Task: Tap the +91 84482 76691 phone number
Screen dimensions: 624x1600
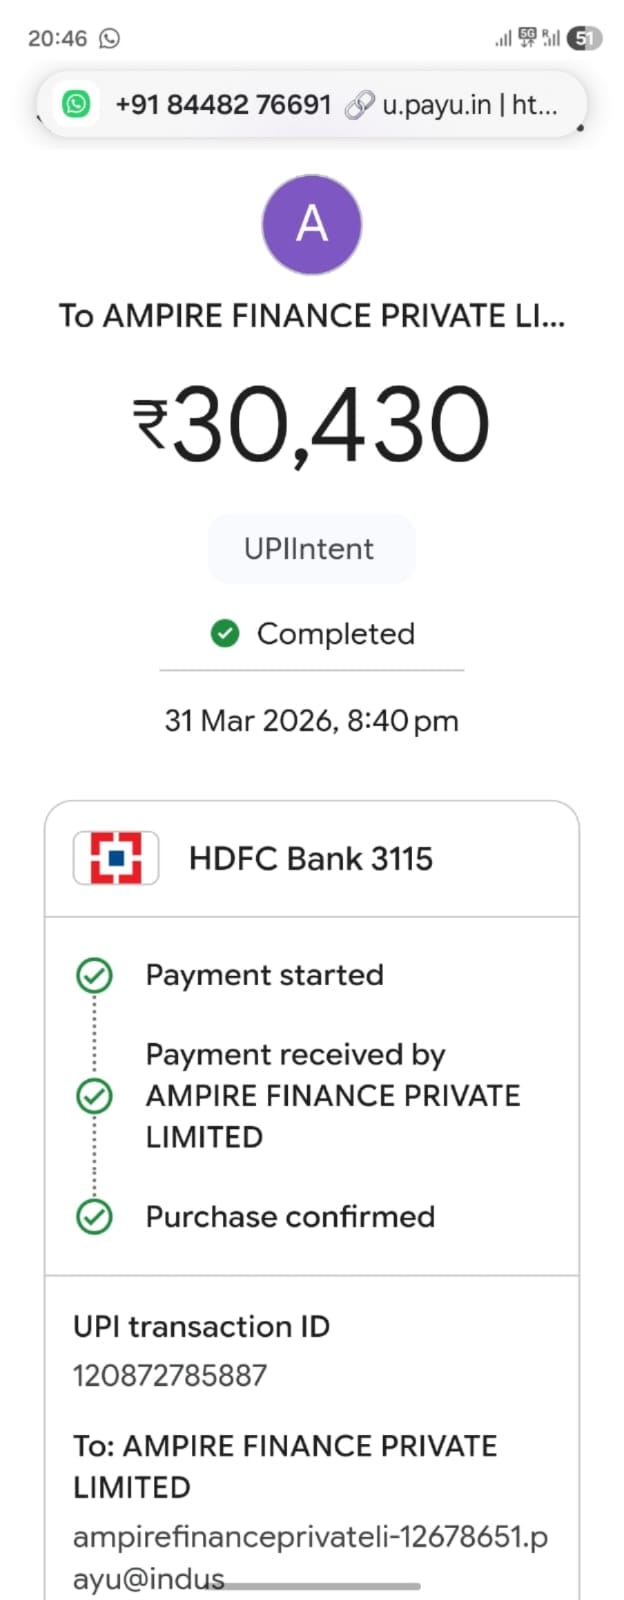Action: pos(223,105)
